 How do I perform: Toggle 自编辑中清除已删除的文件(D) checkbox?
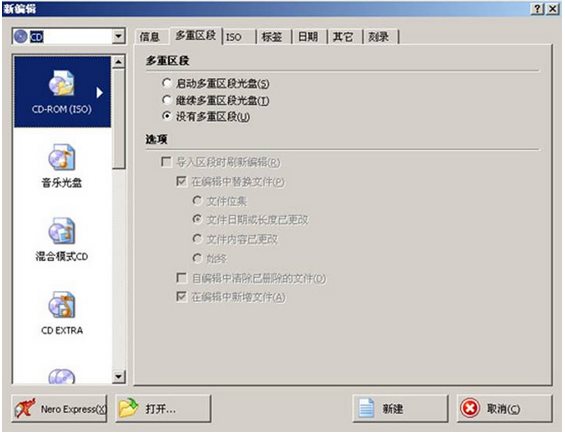182,278
